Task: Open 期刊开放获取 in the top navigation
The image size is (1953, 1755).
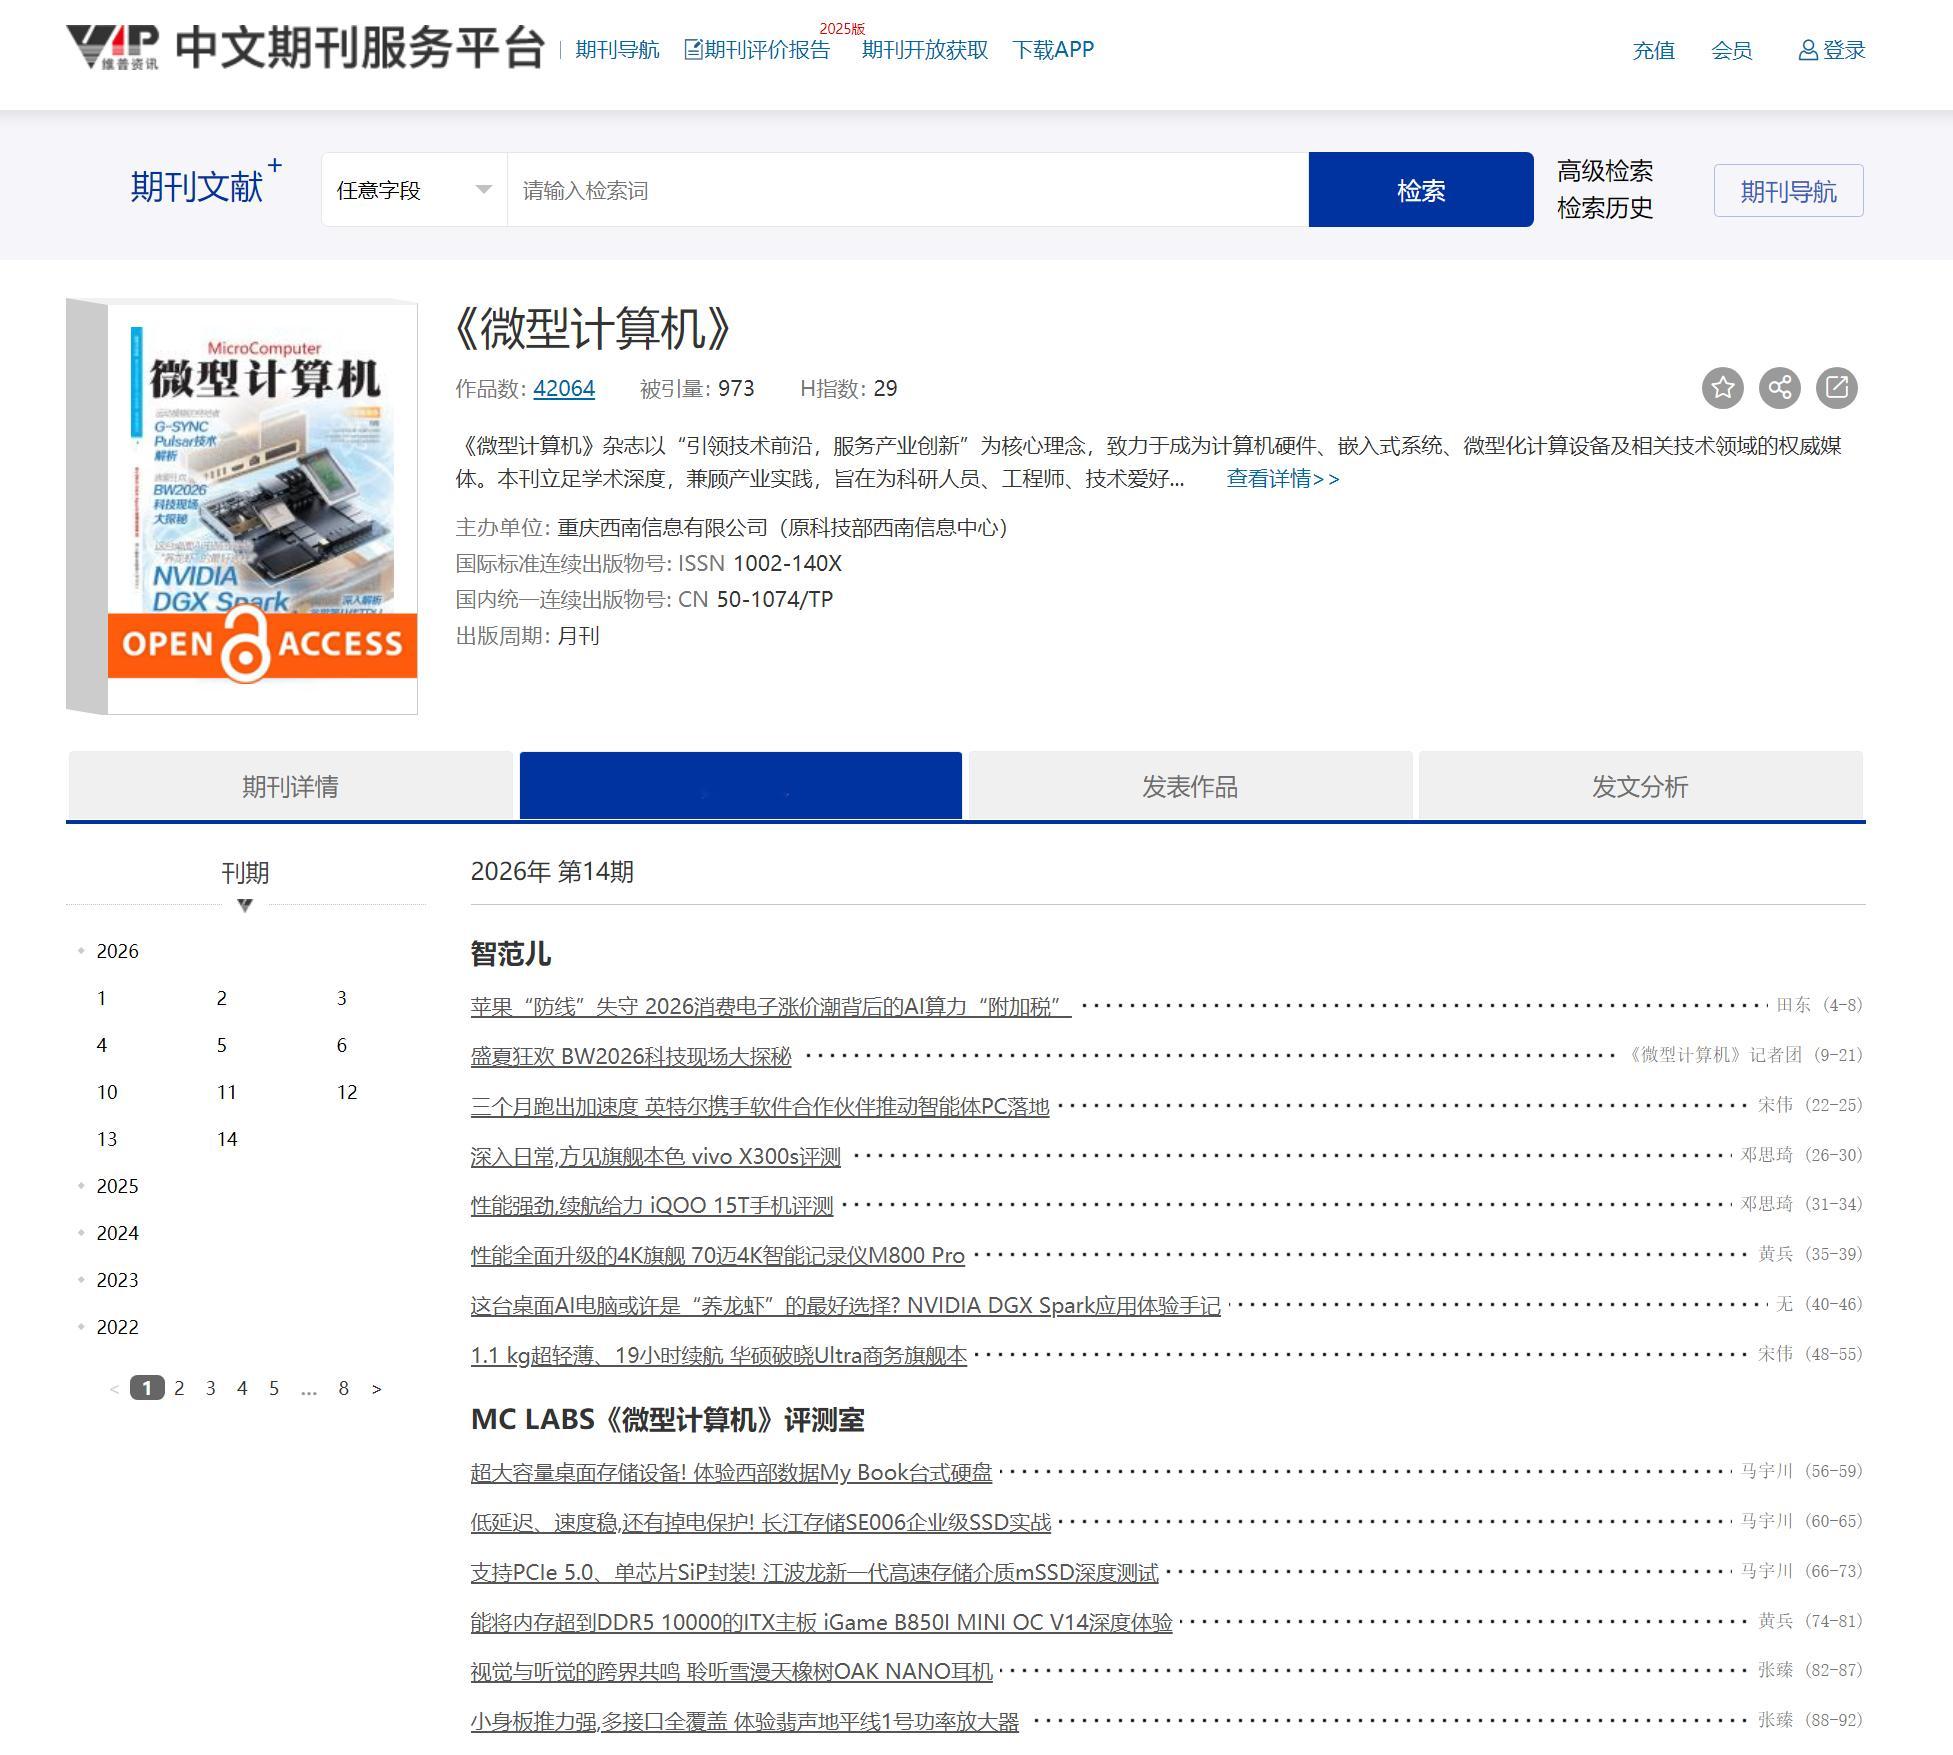Action: pos(925,50)
